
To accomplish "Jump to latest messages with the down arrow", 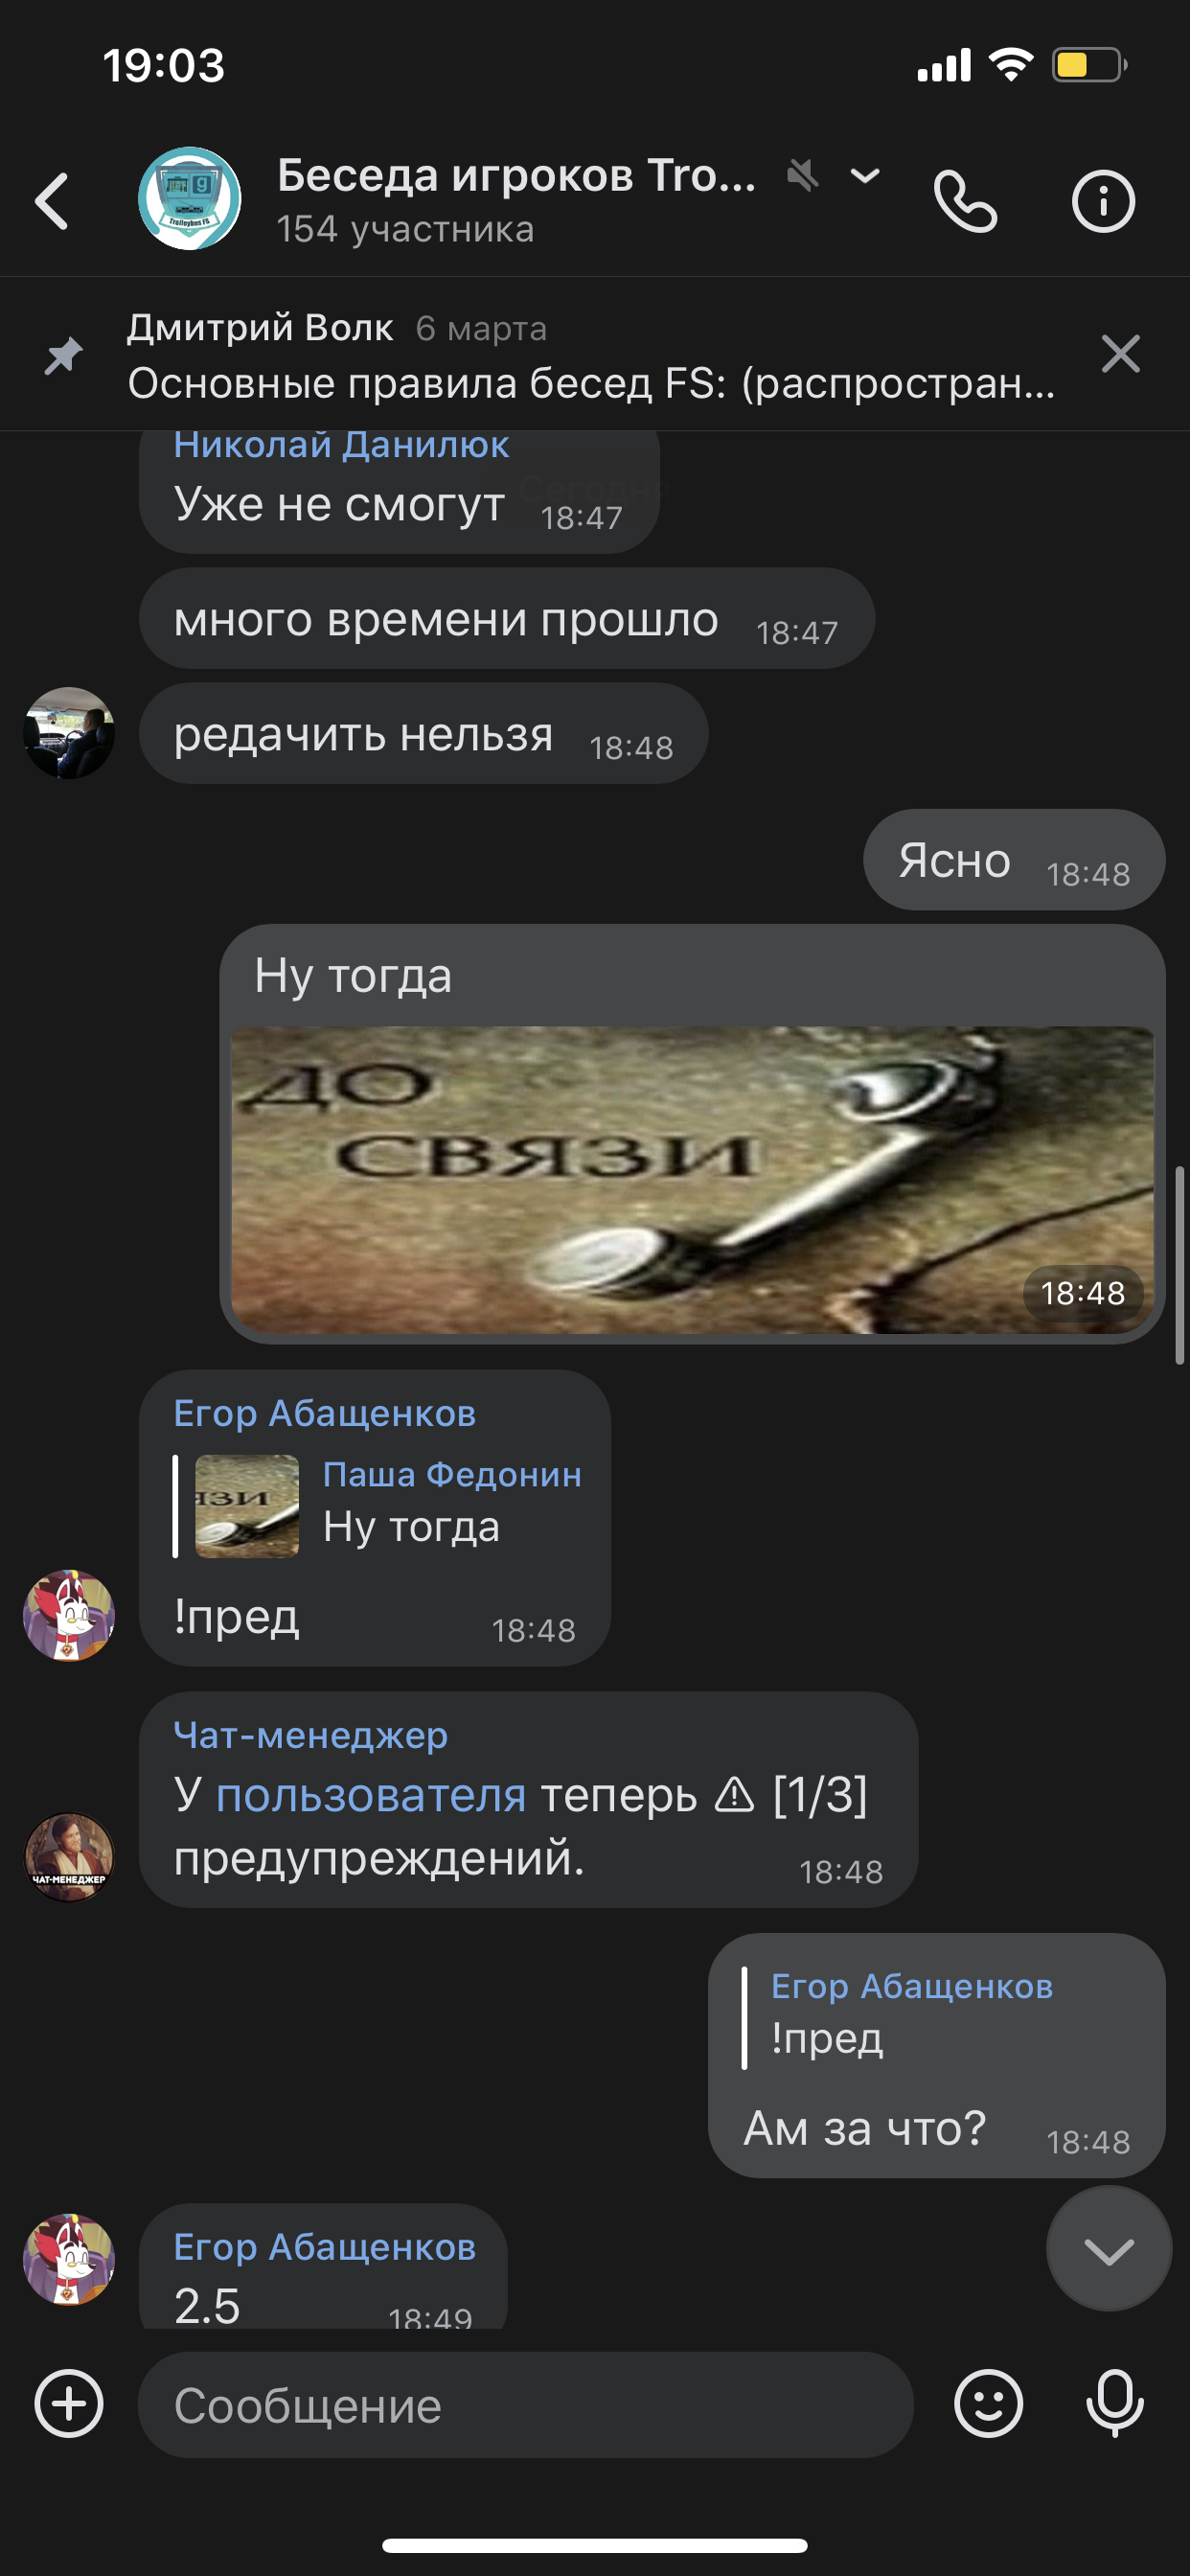I will point(1109,2250).
